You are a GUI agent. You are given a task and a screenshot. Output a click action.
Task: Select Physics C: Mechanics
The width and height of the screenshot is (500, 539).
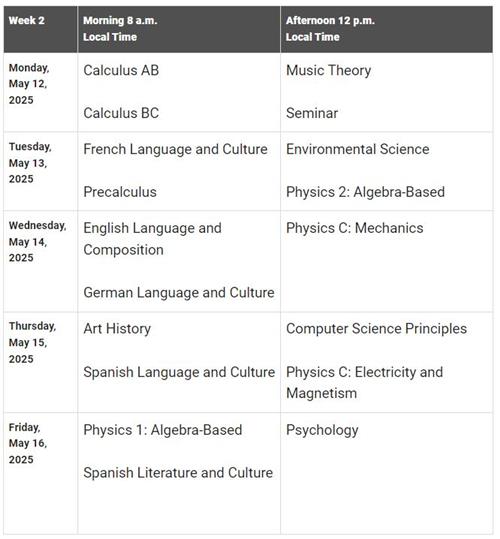click(x=355, y=228)
